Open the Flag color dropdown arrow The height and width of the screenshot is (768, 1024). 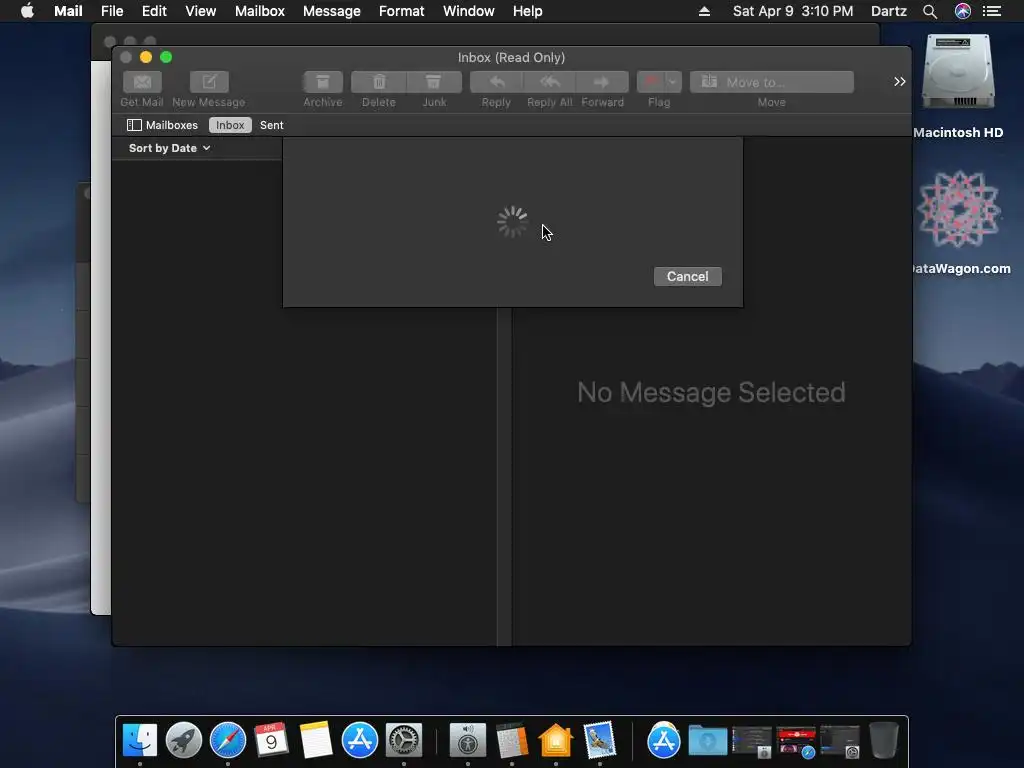pos(673,82)
